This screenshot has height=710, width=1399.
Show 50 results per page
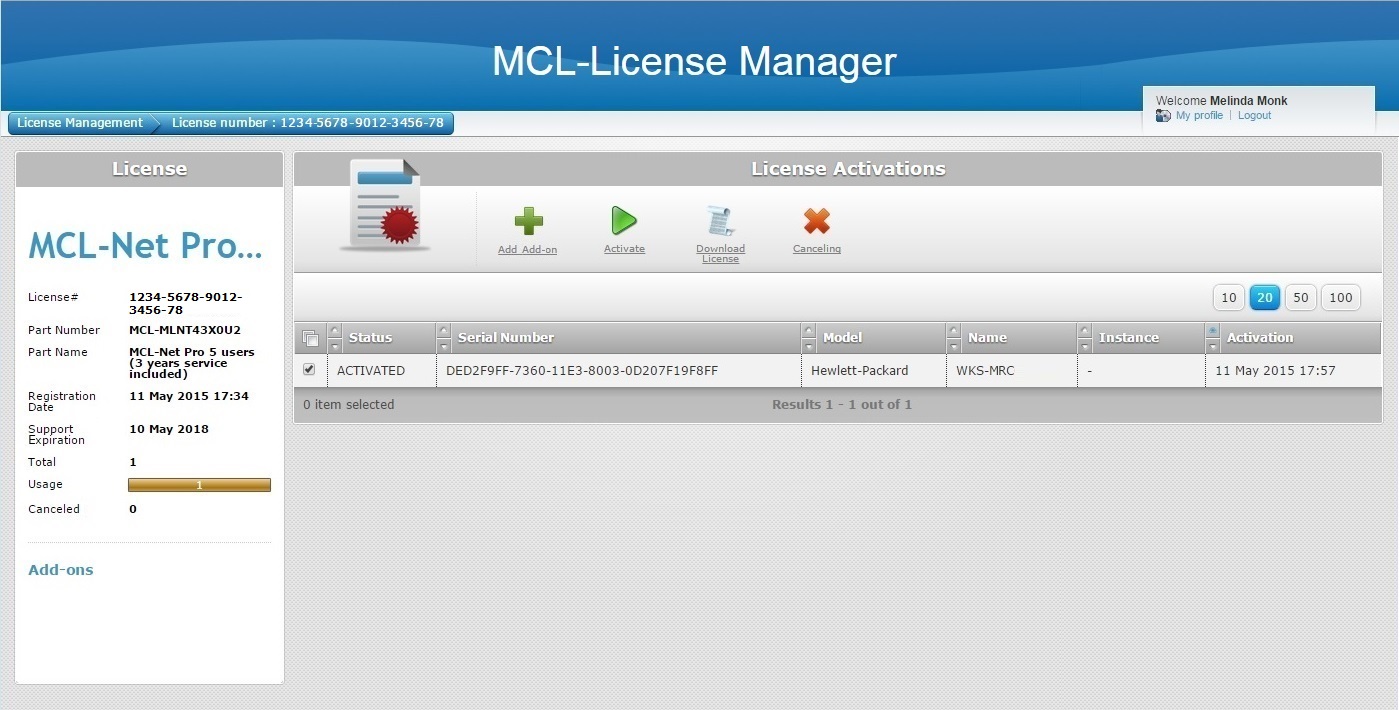coord(1300,297)
